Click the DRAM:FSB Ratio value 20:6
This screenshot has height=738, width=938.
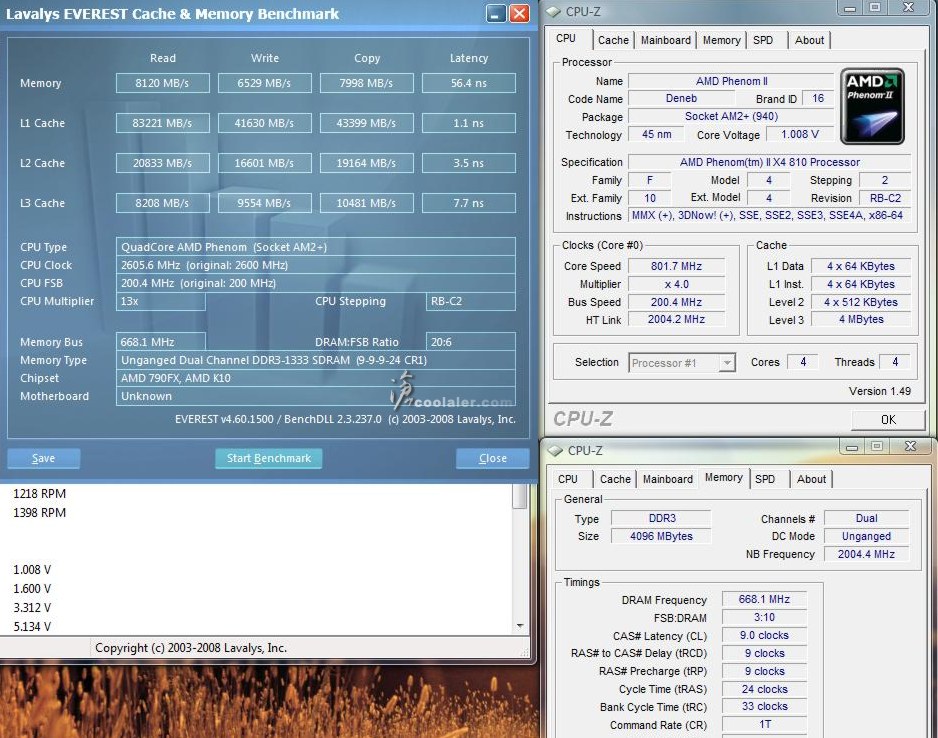coord(470,342)
